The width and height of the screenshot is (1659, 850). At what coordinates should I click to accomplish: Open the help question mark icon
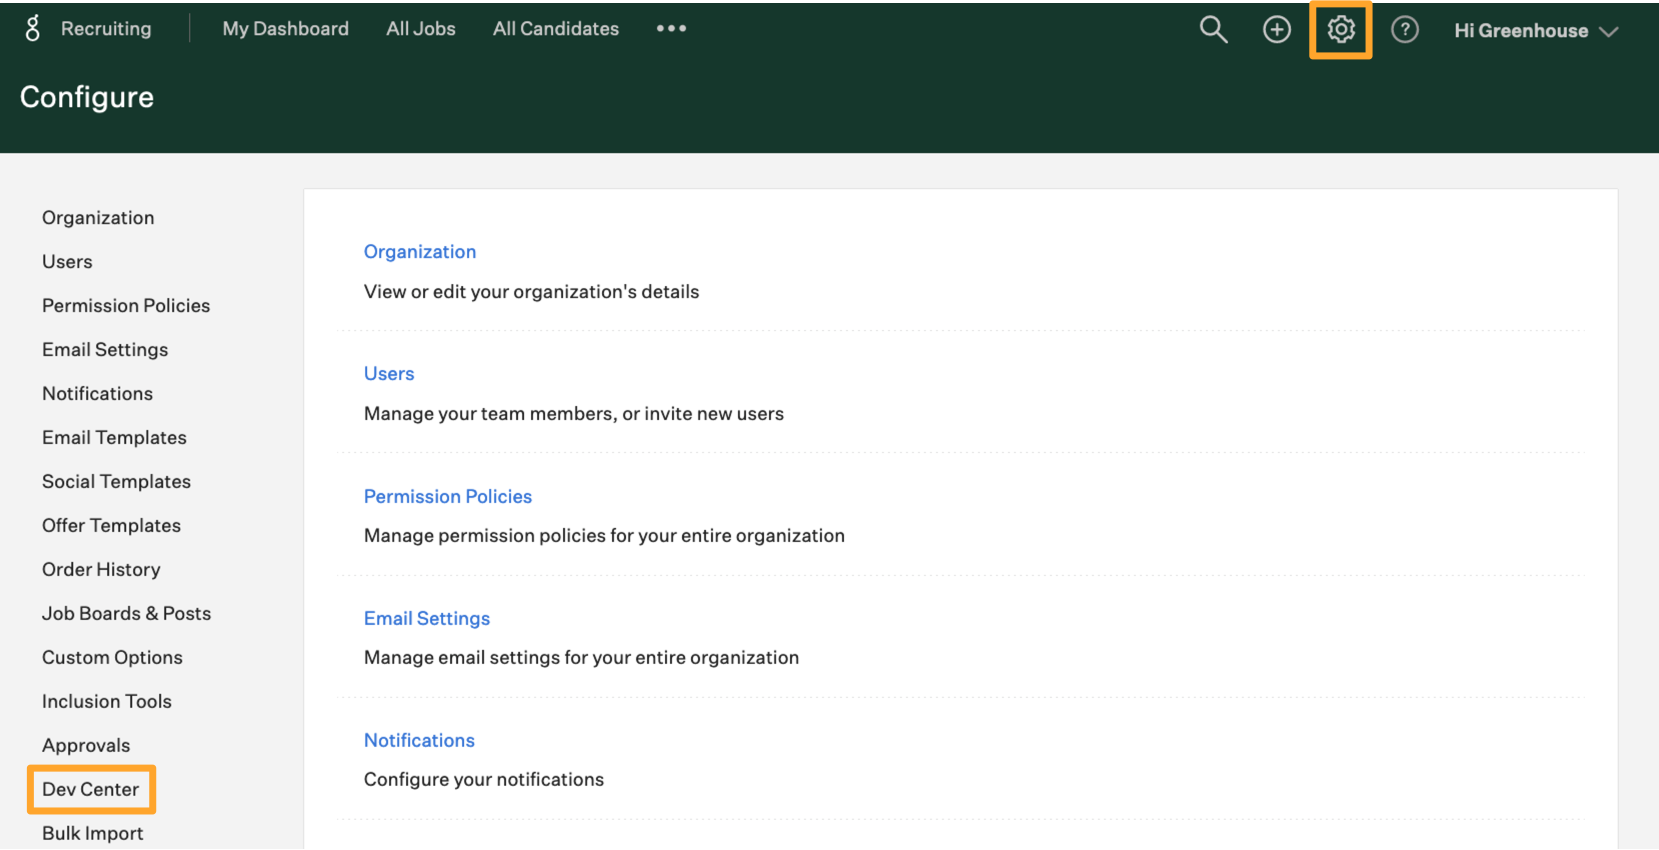pyautogui.click(x=1404, y=30)
